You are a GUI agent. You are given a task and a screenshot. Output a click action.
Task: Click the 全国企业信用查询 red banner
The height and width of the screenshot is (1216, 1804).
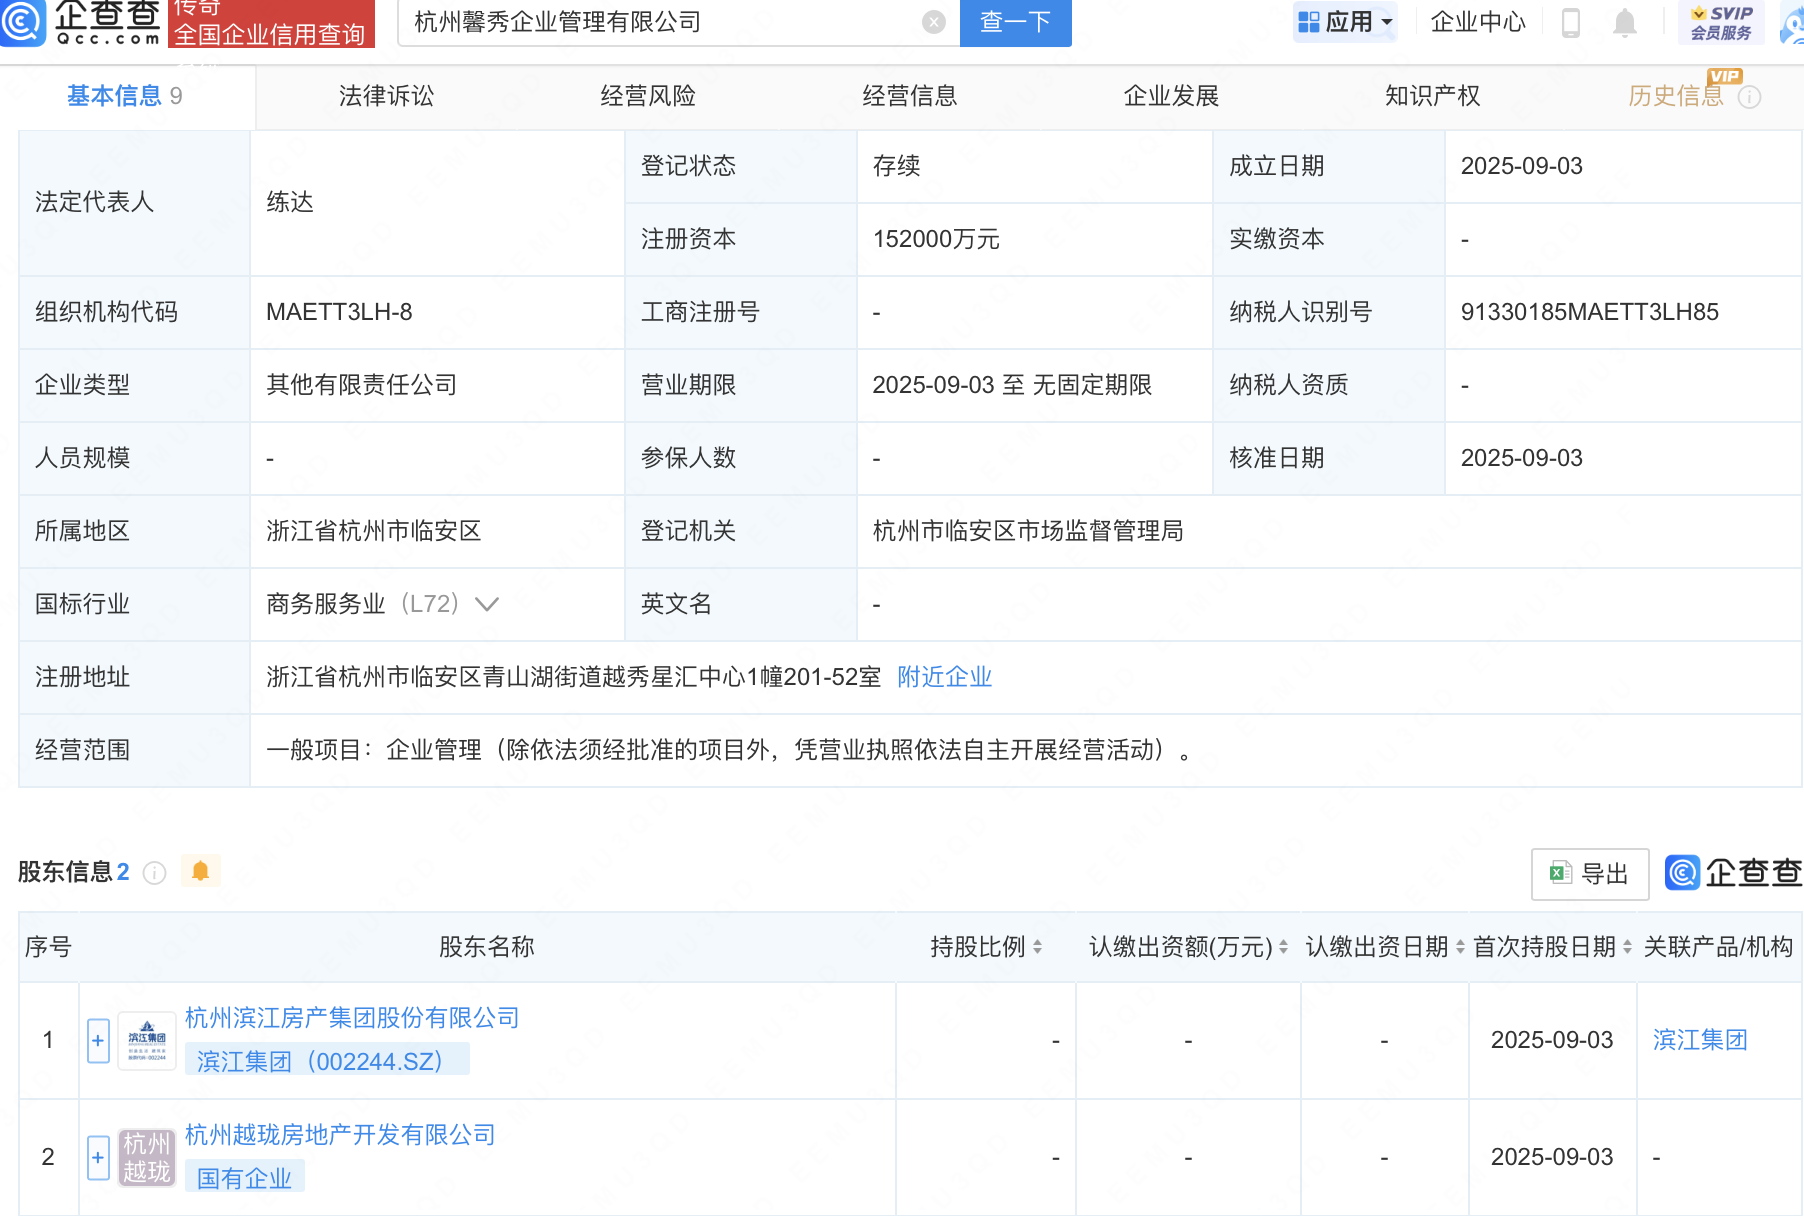click(x=271, y=23)
